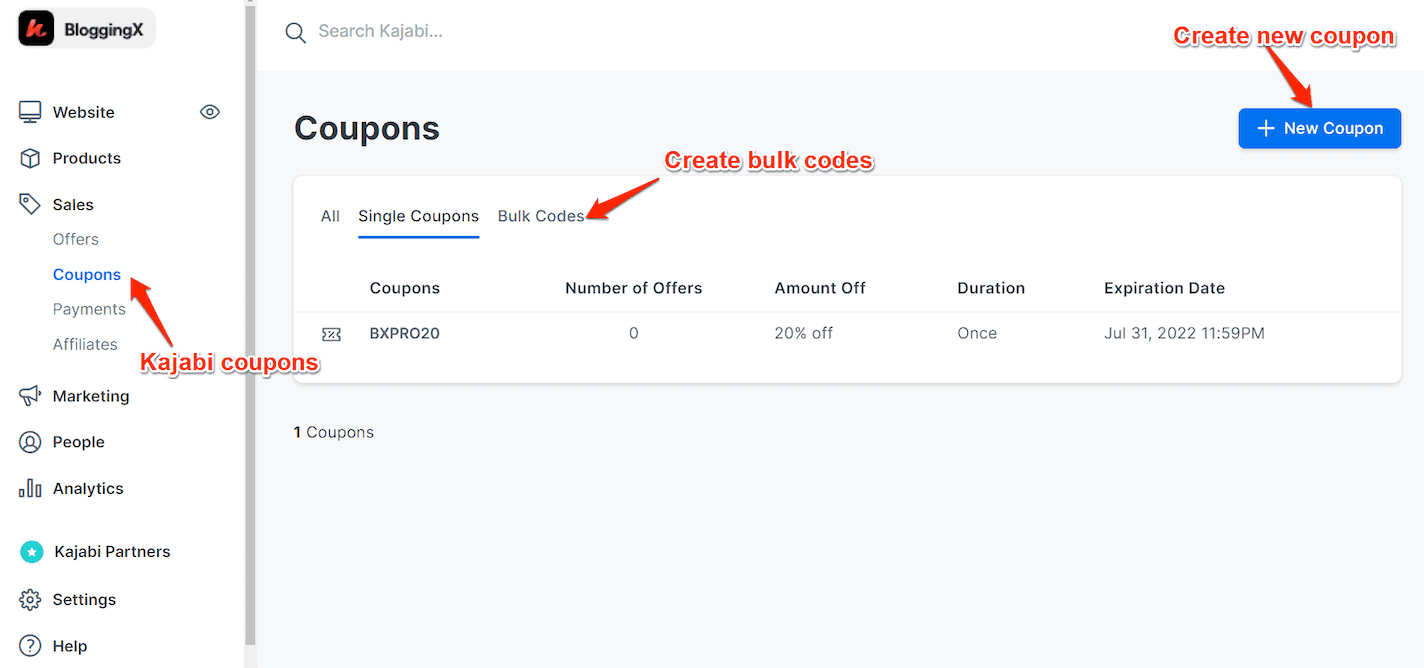Open the Affiliates page in Sales menu
The width and height of the screenshot is (1424, 668).
click(85, 343)
